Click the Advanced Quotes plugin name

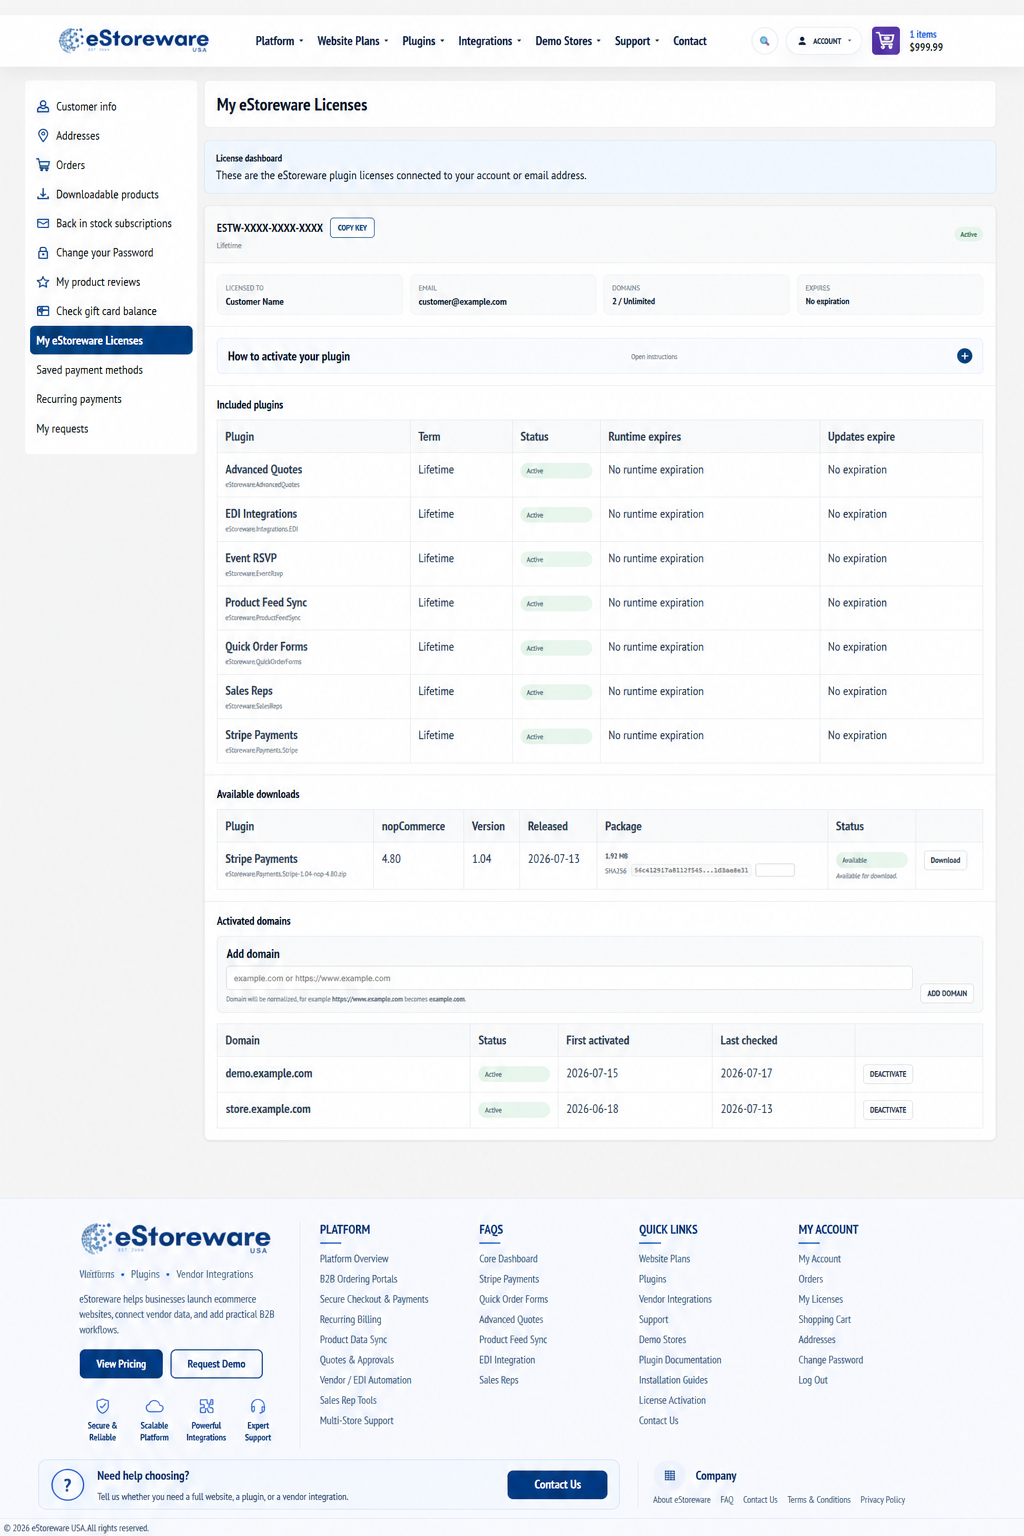click(264, 469)
